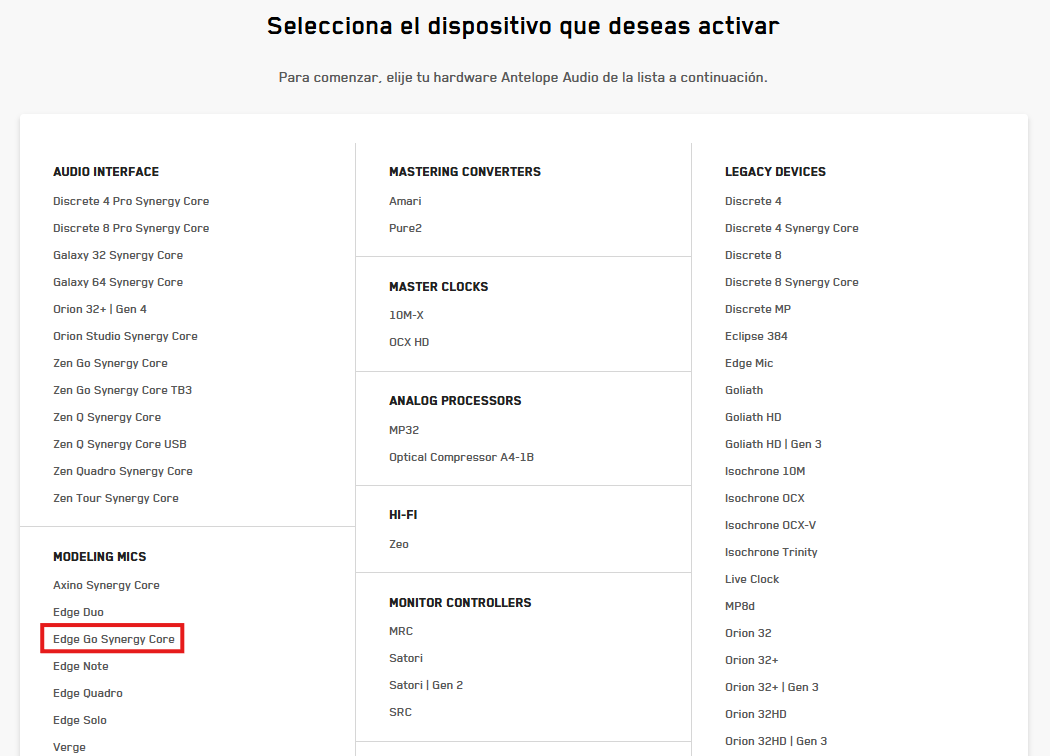
Task: Select Axino Synergy Core mic
Action: 106,585
